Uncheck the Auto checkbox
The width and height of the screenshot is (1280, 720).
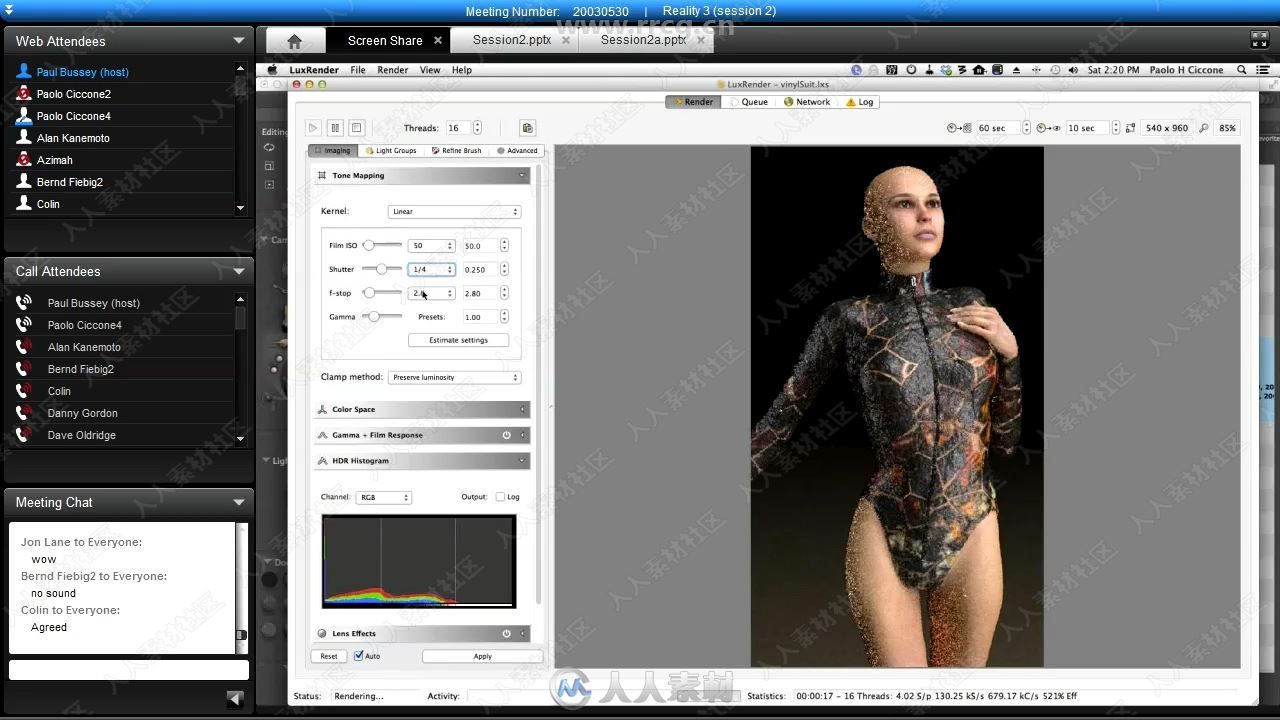359,656
